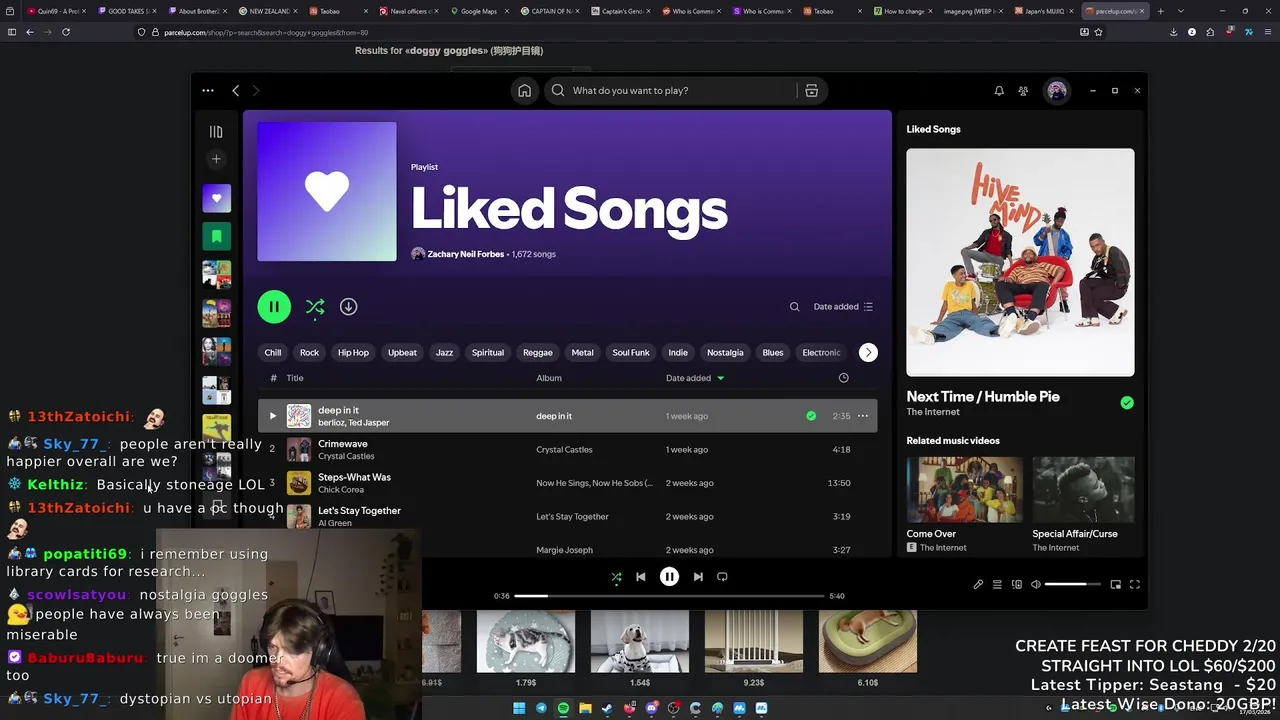Open lyrics microphone icon
This screenshot has height=720, width=1280.
pyautogui.click(x=978, y=585)
